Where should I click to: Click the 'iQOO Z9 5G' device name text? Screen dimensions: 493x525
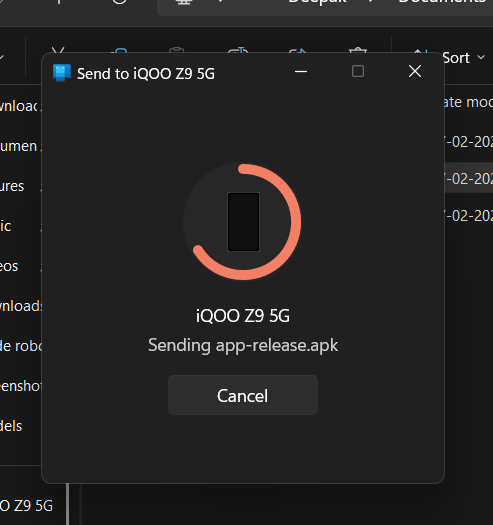[x=243, y=316]
